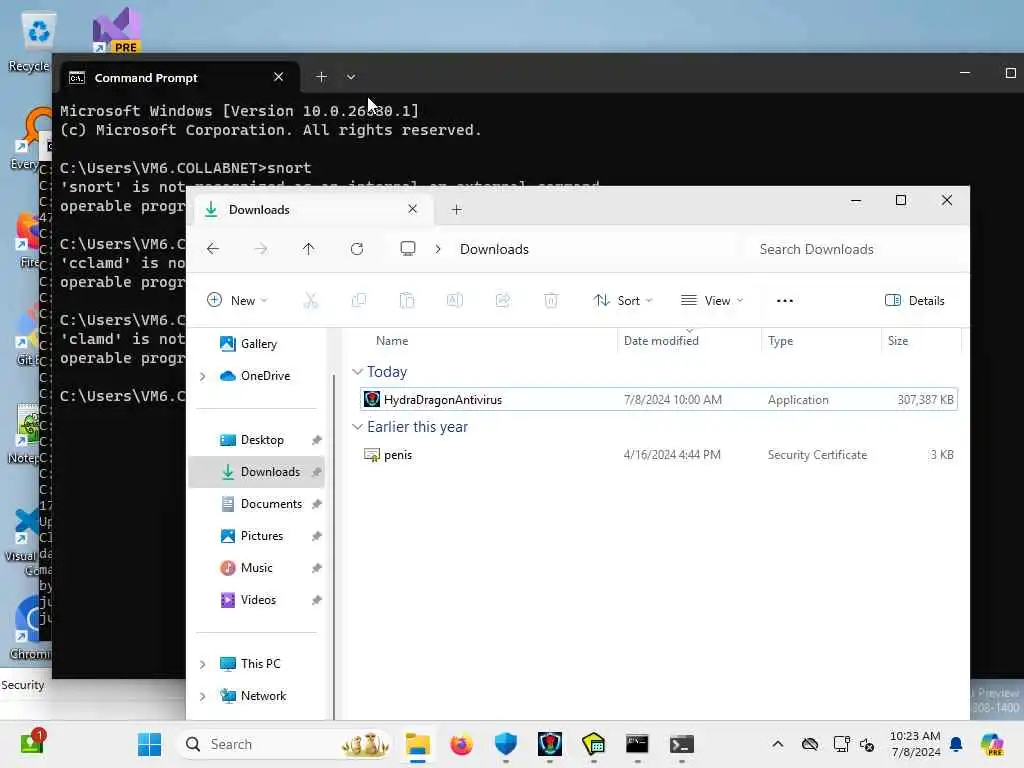Go back with the left arrow in Explorer

click(213, 249)
